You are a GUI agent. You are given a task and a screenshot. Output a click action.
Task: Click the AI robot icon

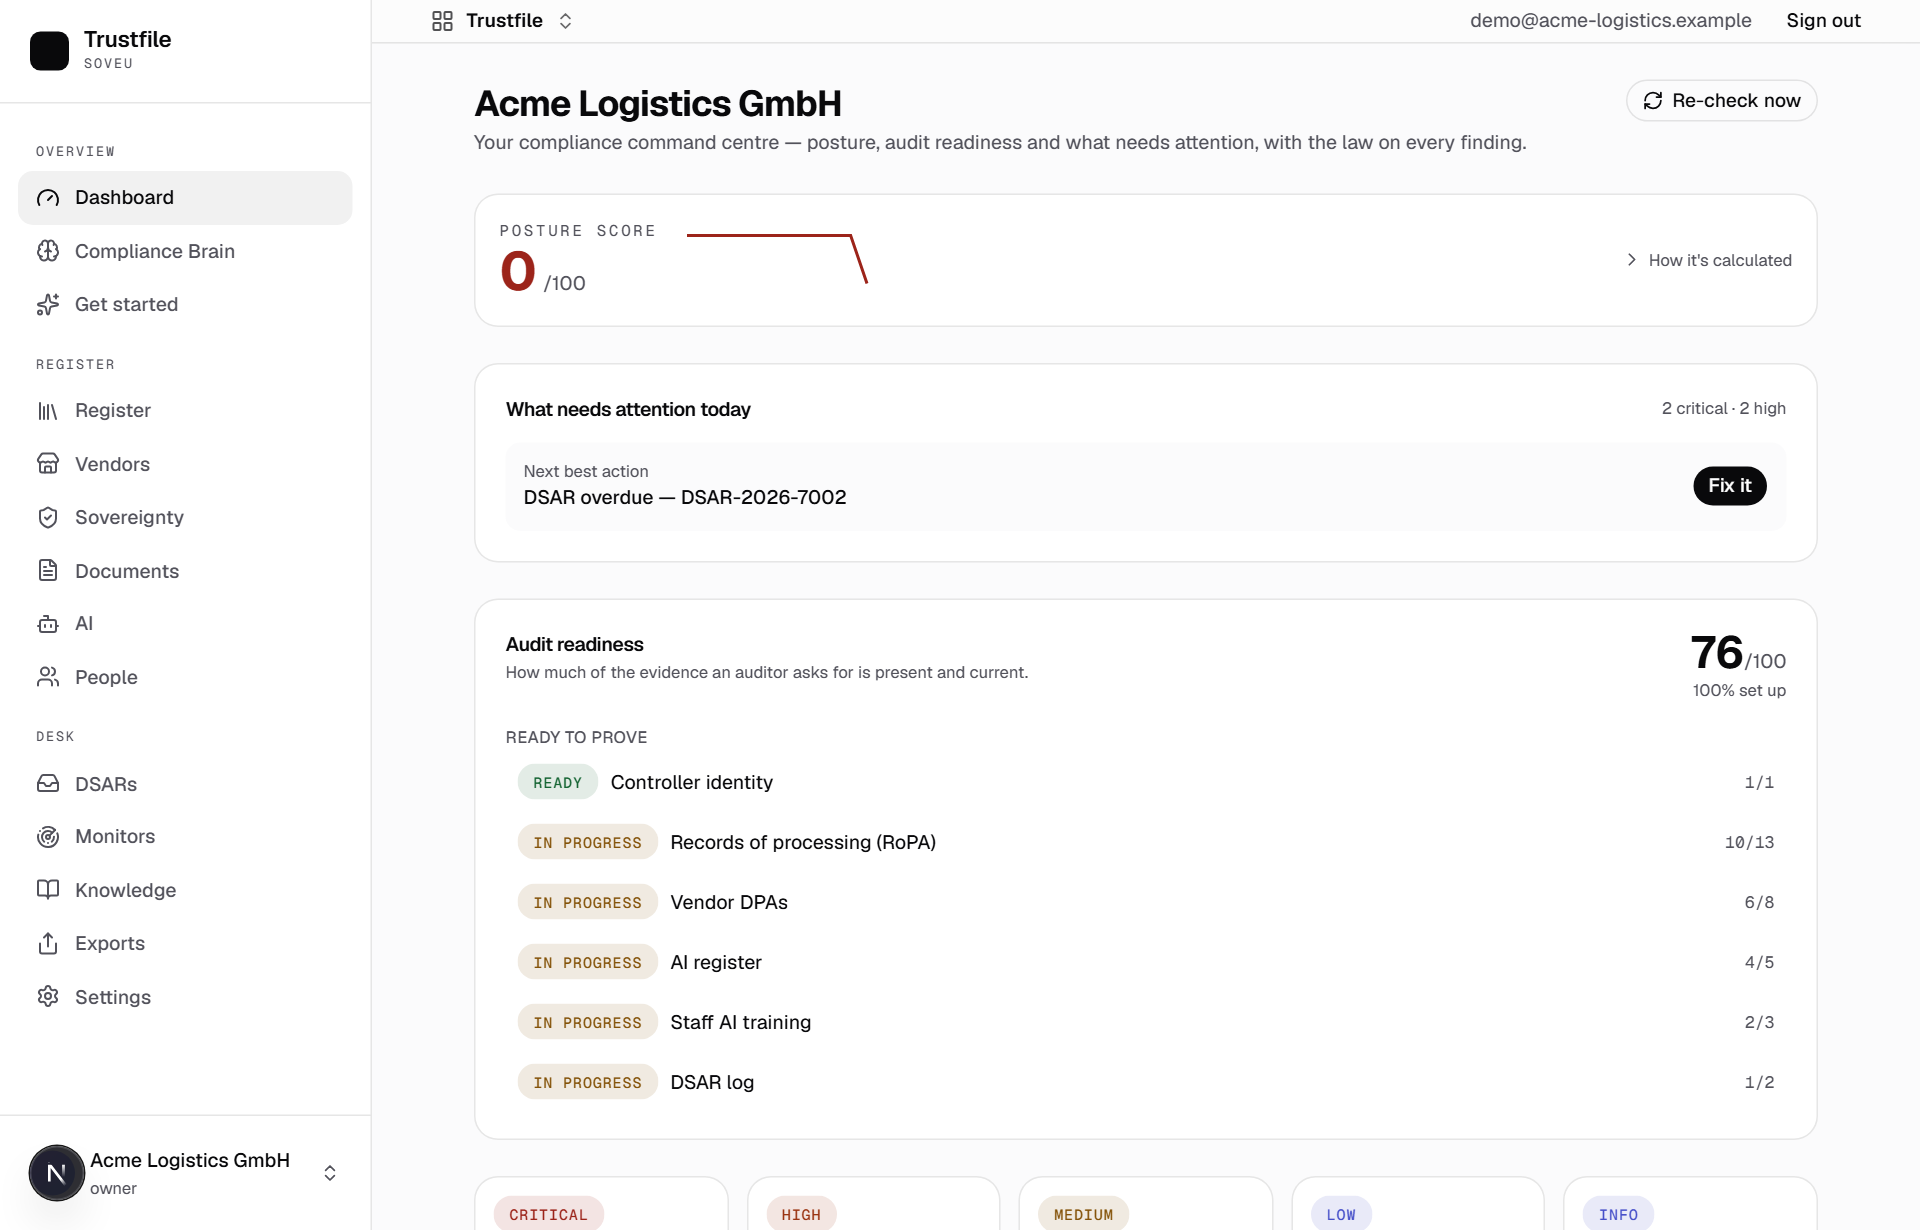48,624
